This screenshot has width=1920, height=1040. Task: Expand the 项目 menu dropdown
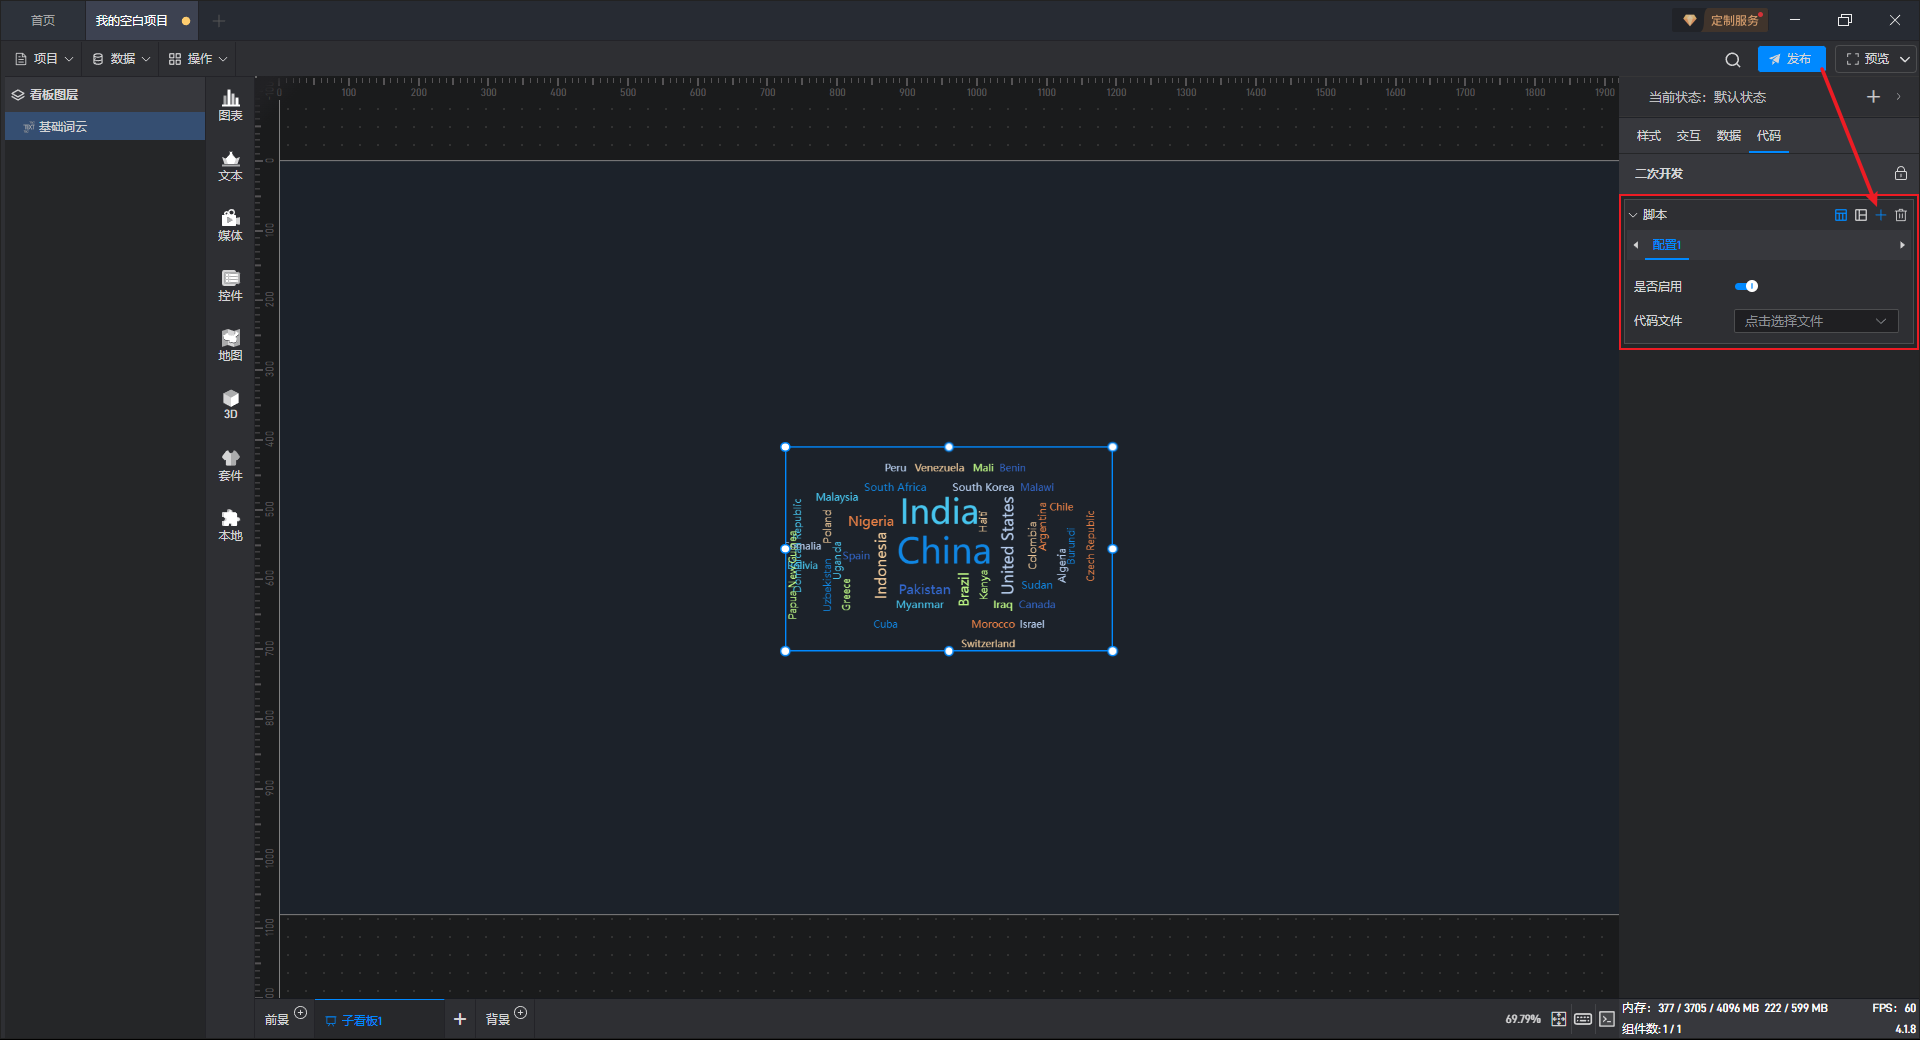point(44,59)
